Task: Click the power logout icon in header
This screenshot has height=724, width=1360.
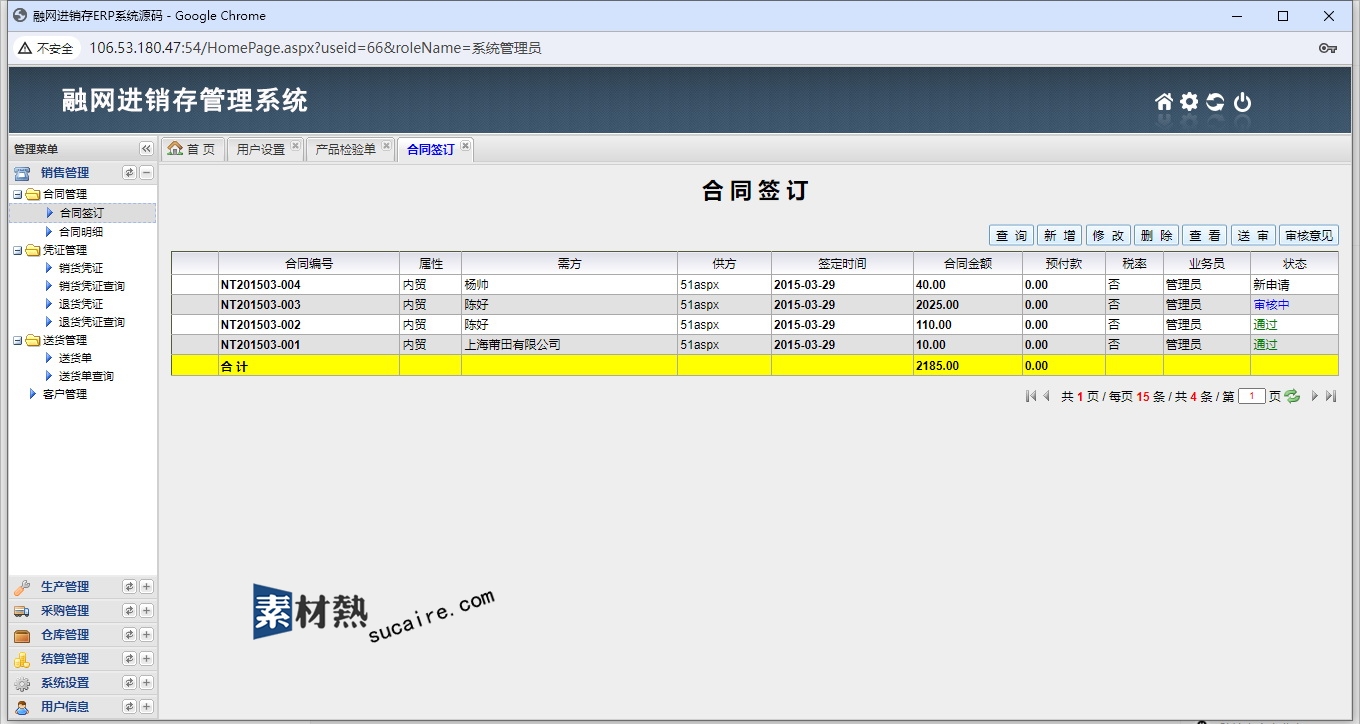Action: pyautogui.click(x=1242, y=102)
